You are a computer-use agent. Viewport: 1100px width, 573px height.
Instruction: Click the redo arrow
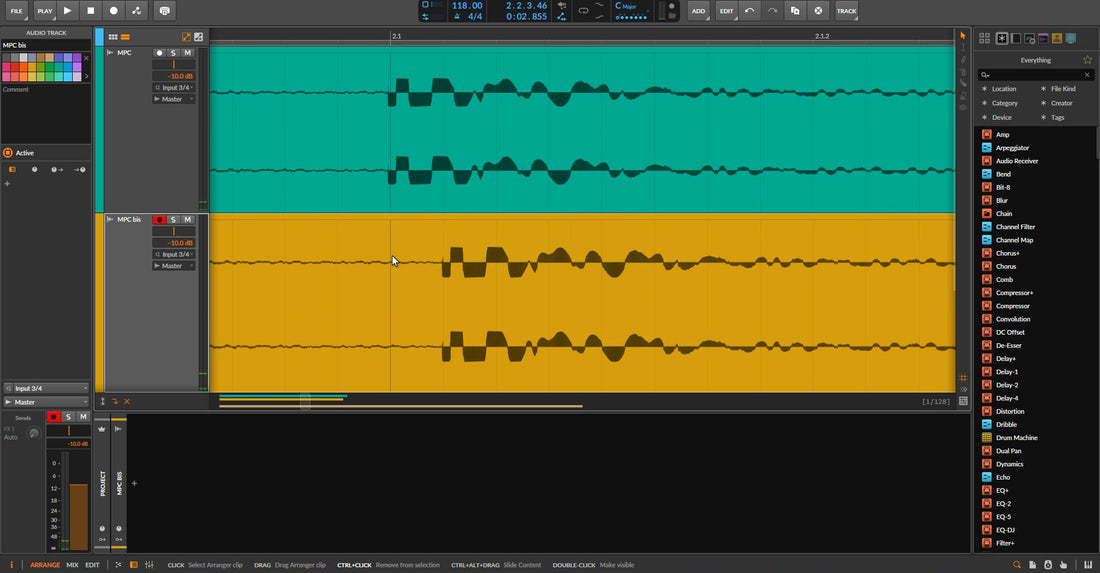(x=772, y=11)
